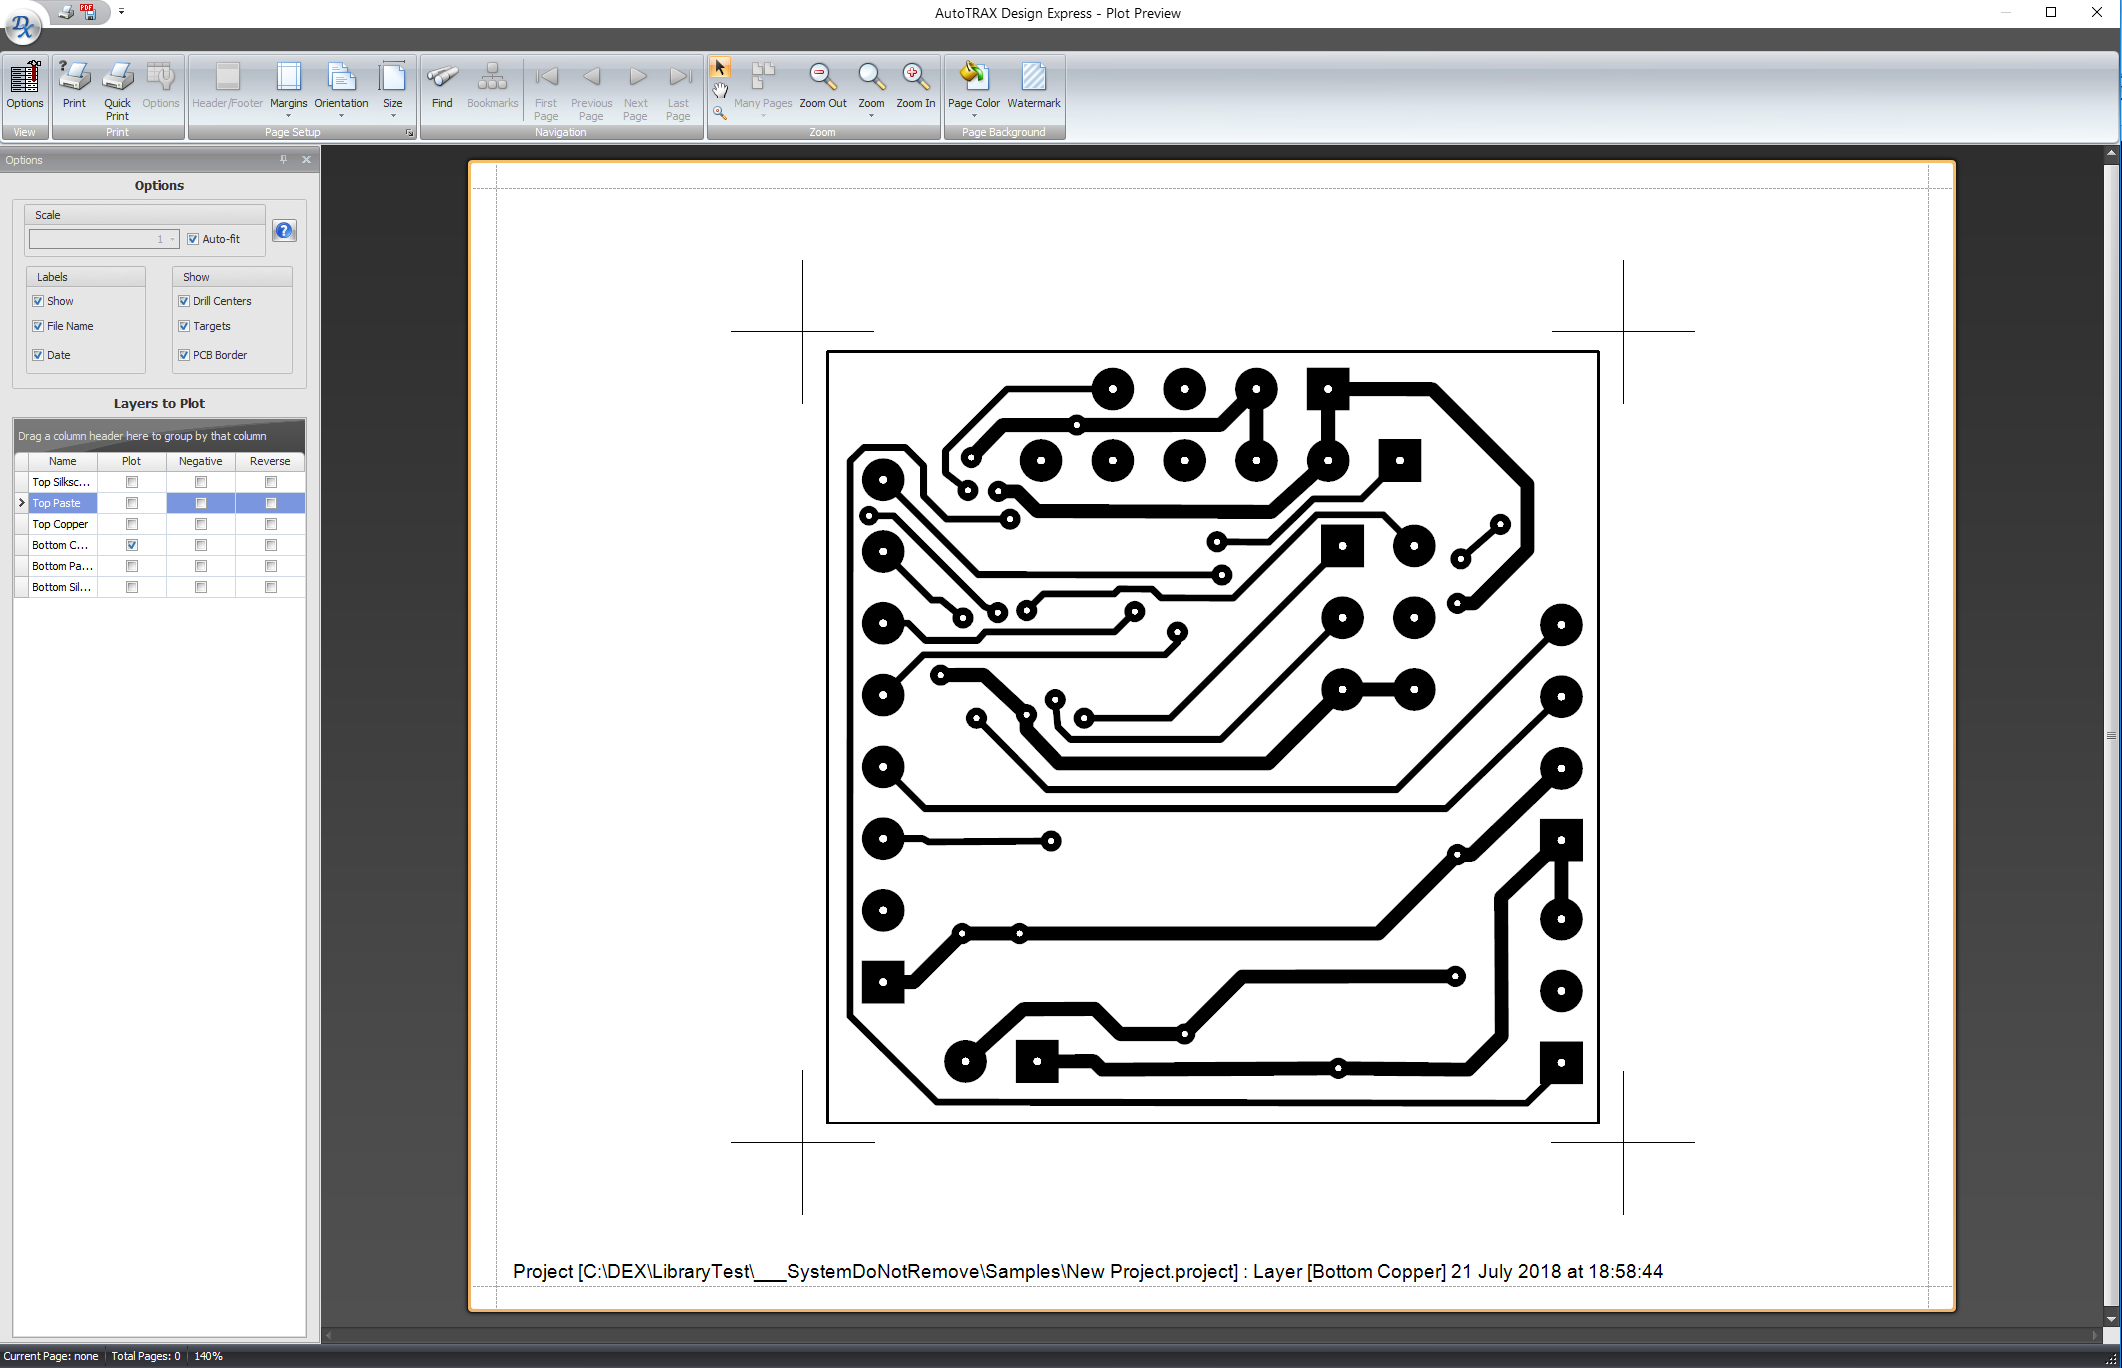Enable Plot for Top Copper layer
The image size is (2122, 1368).
click(131, 524)
